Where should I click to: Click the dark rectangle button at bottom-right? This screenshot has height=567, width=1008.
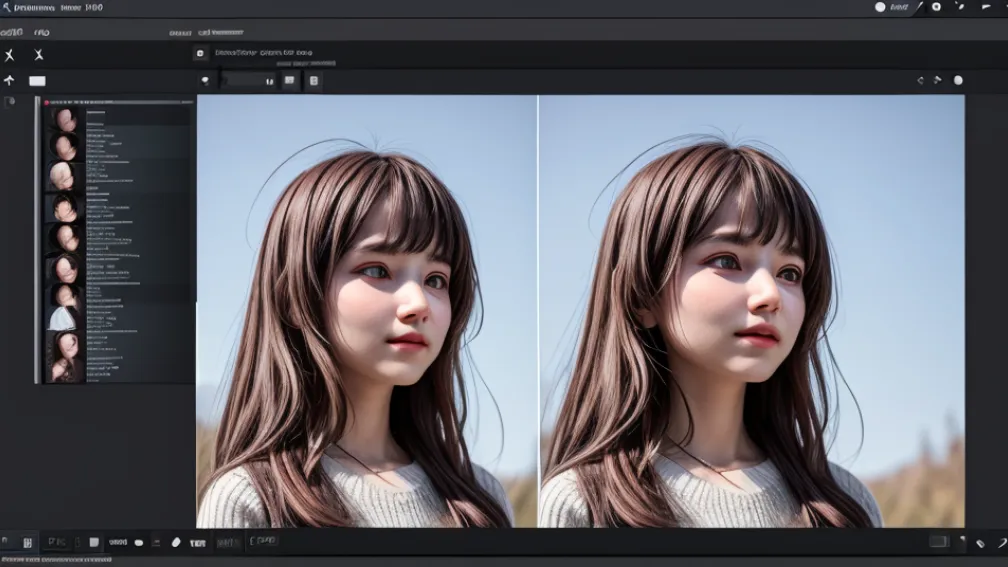[x=938, y=541]
